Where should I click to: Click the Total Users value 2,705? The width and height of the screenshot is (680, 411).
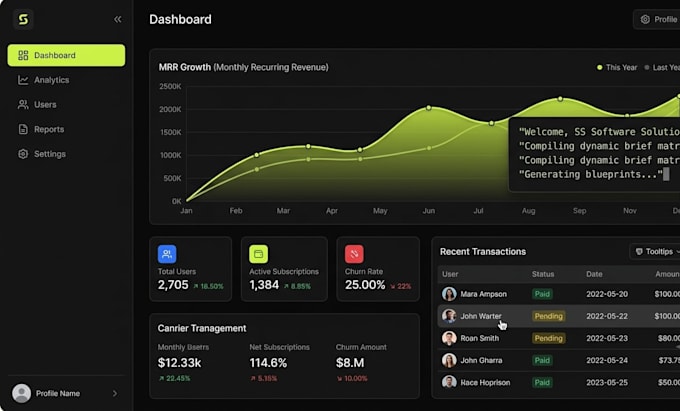tap(173, 285)
